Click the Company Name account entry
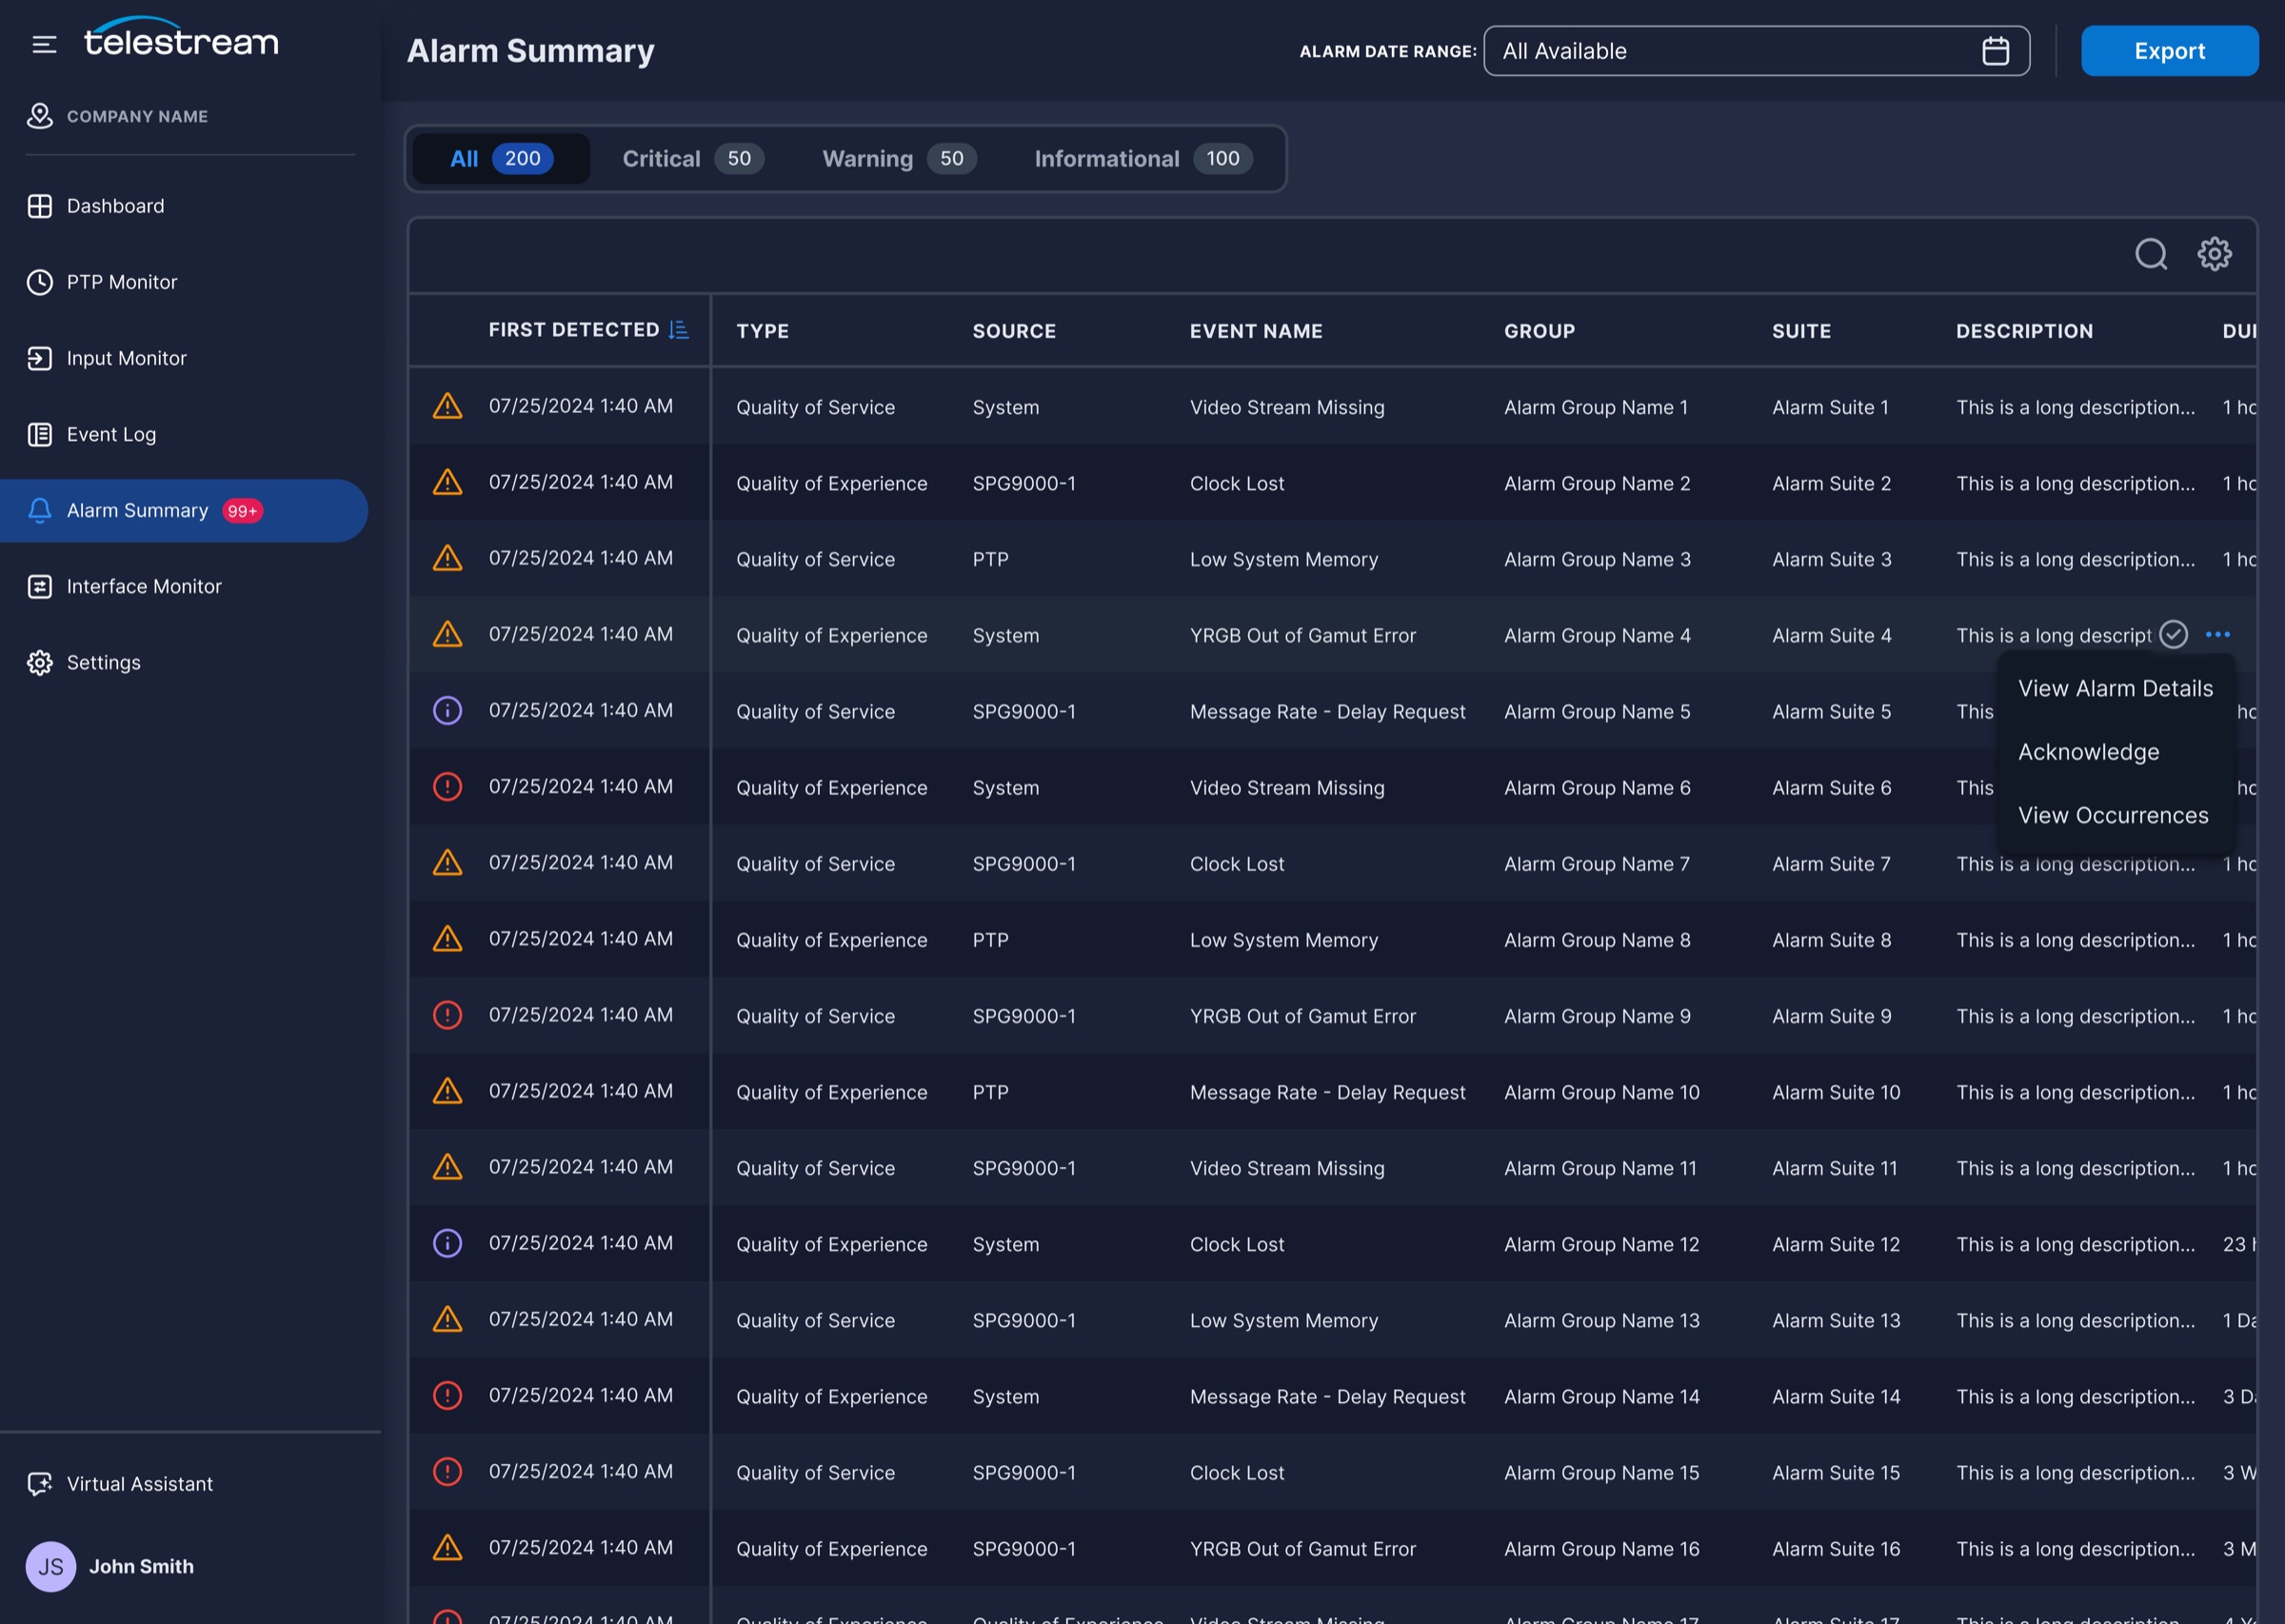The height and width of the screenshot is (1624, 2285). point(118,116)
